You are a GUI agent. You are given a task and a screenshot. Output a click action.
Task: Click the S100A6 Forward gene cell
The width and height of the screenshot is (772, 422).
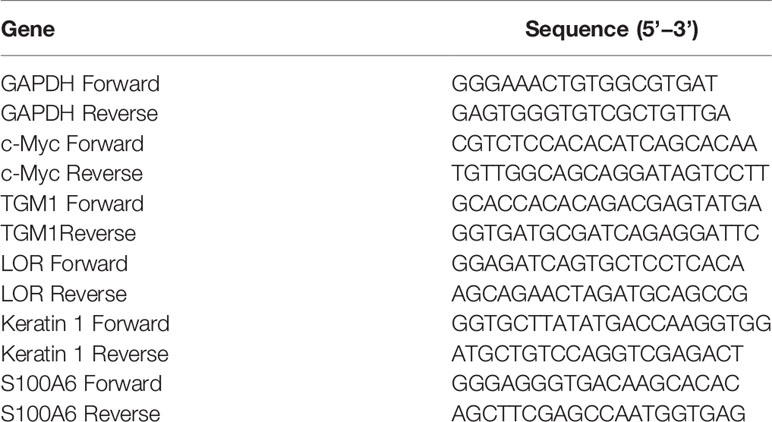[x=81, y=384]
